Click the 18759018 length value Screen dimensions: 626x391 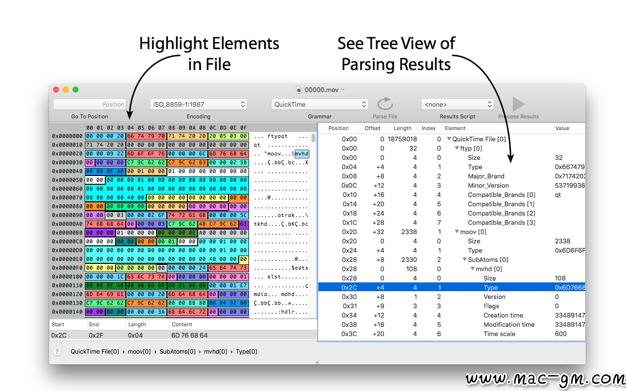(x=402, y=139)
